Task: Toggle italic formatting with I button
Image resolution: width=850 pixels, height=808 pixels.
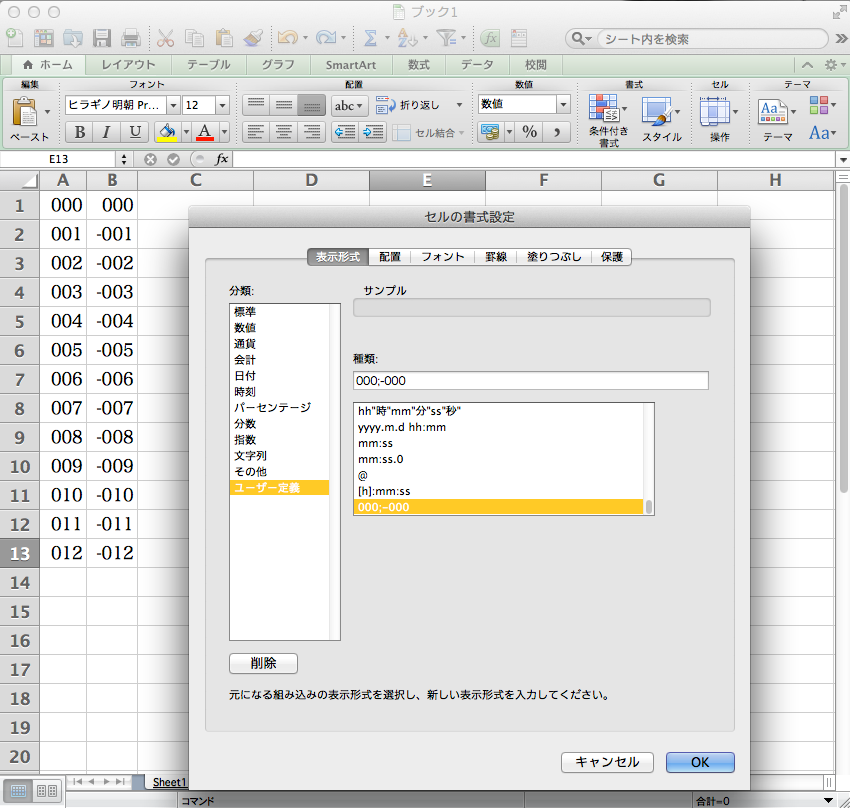Action: [106, 132]
